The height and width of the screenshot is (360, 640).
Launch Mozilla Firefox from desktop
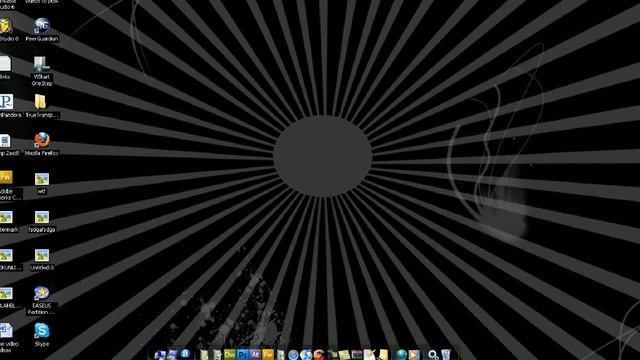42,144
